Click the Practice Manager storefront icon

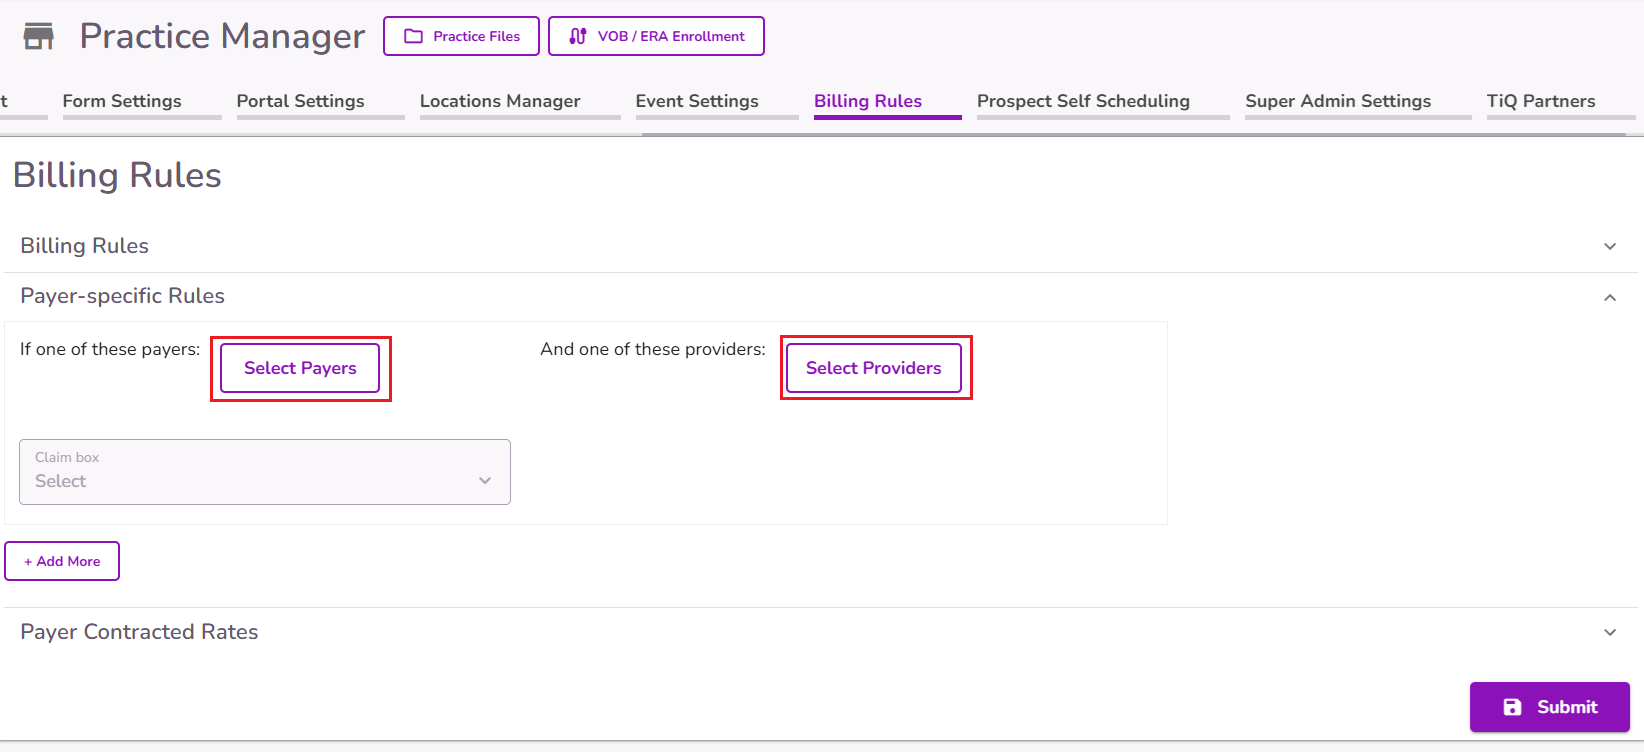(x=39, y=37)
